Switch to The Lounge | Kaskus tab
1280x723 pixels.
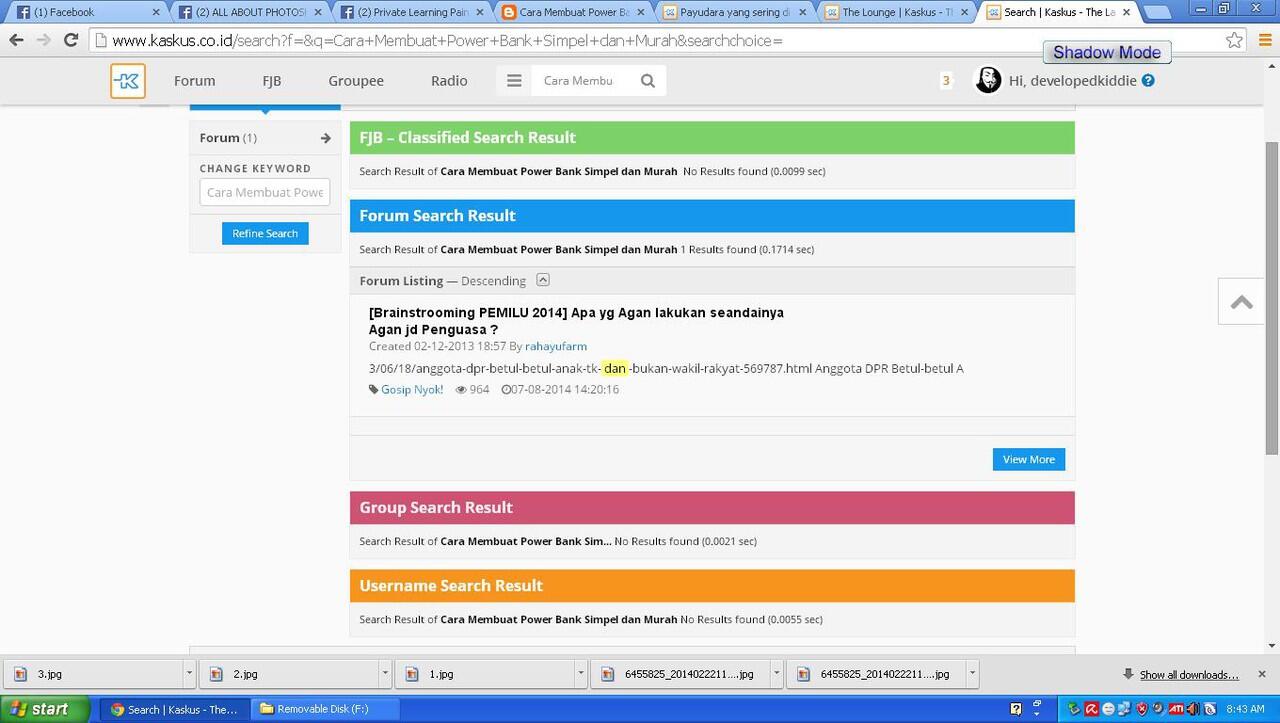[895, 12]
